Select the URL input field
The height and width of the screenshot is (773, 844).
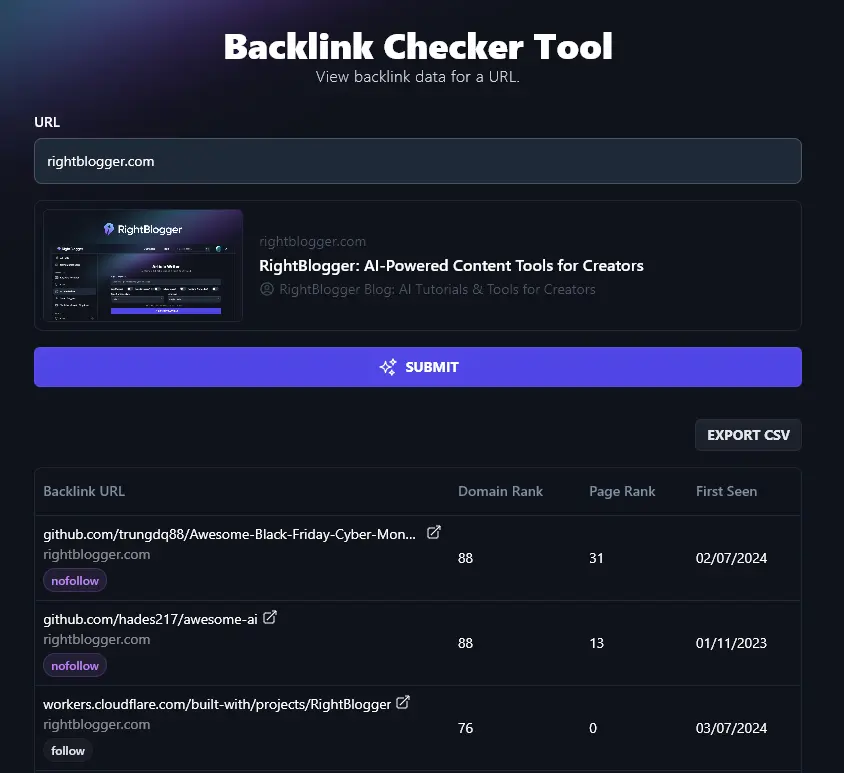[x=417, y=160]
